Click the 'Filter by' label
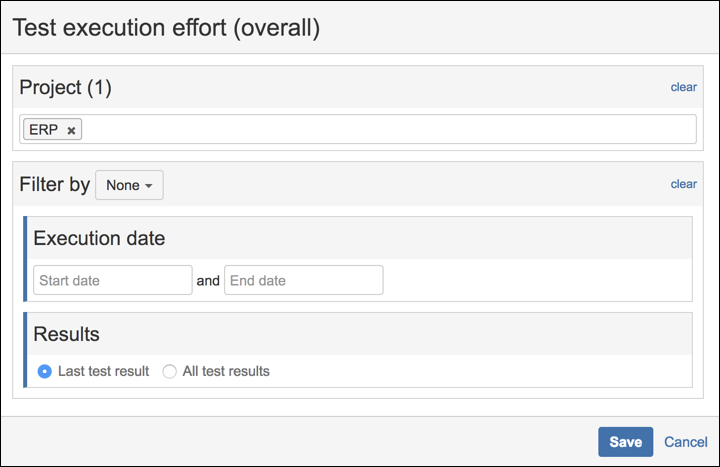This screenshot has width=720, height=467. click(55, 185)
